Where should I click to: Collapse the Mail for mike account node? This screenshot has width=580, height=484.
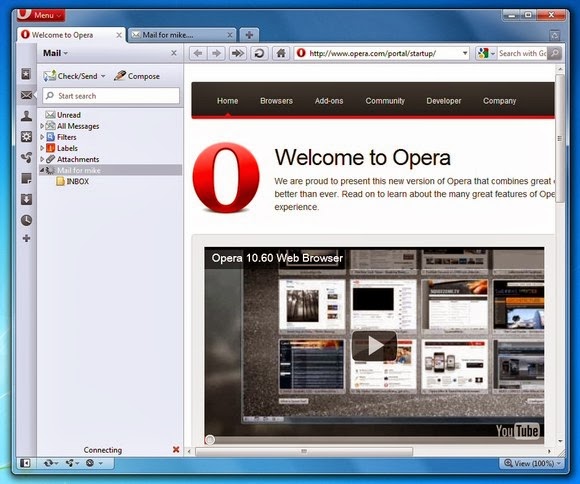pyautogui.click(x=42, y=170)
